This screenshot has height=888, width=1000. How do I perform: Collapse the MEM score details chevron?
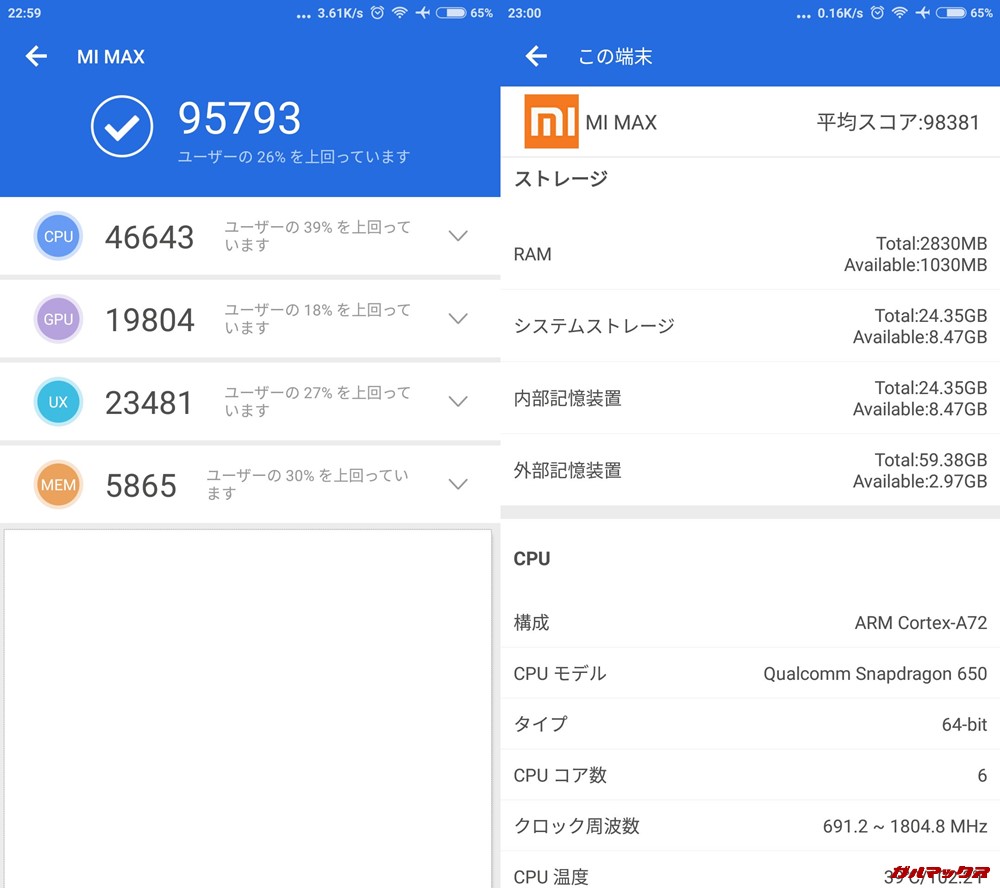(458, 484)
